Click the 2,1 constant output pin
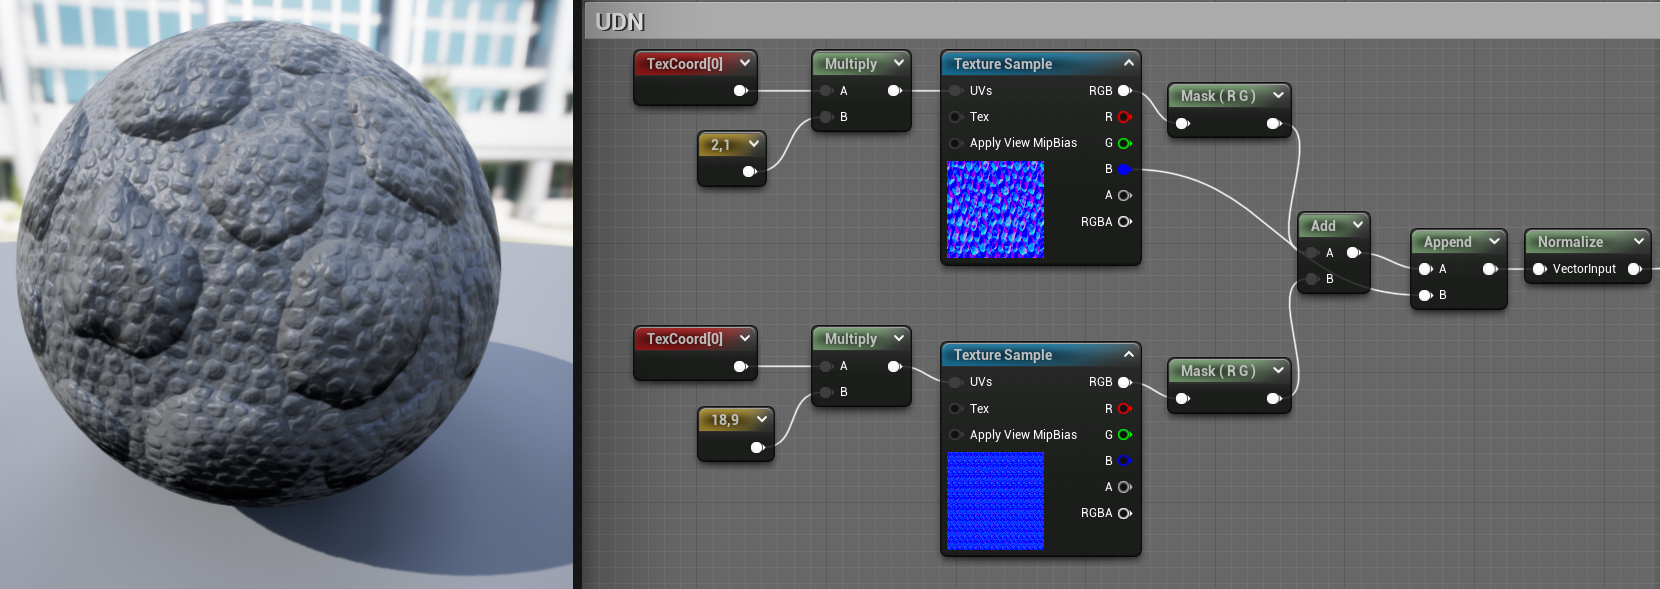 point(750,172)
